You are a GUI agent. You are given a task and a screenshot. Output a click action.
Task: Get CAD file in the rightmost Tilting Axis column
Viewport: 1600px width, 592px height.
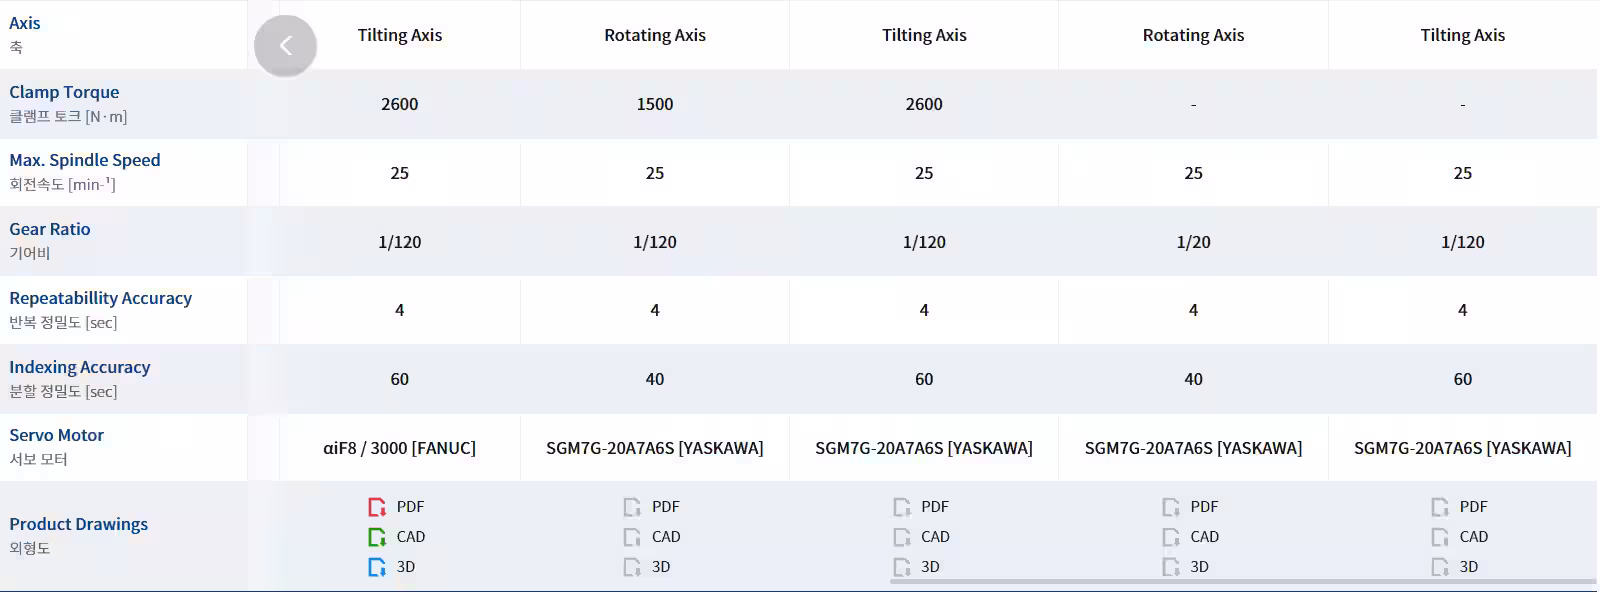pos(1460,537)
